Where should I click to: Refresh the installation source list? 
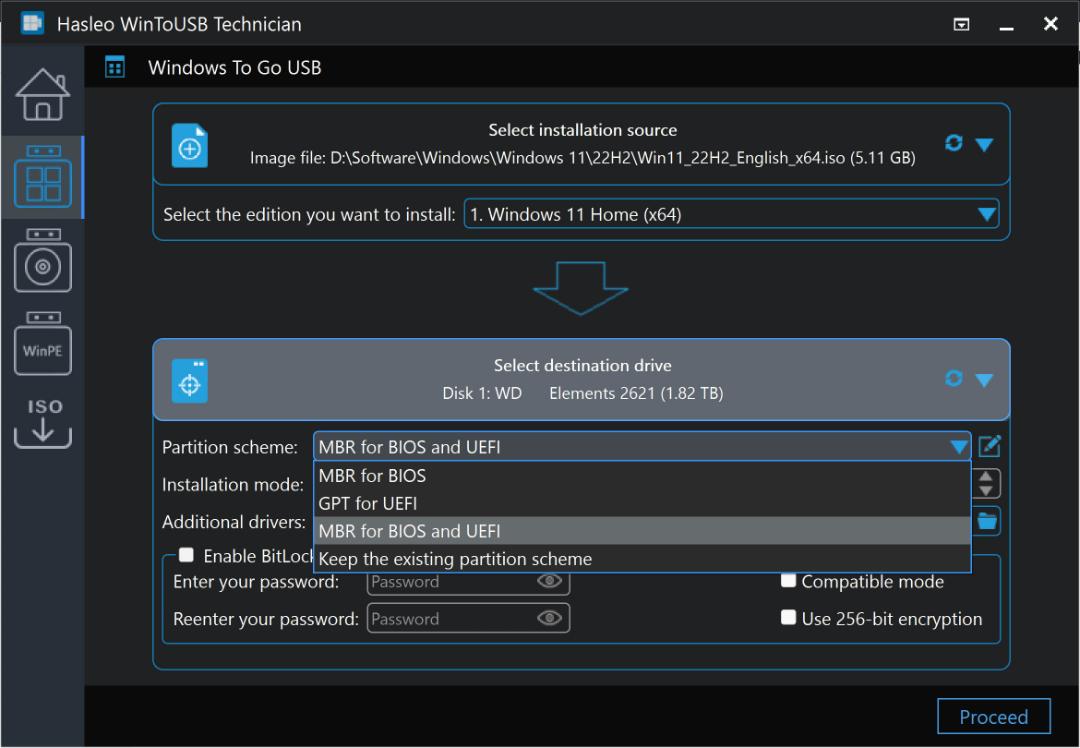pyautogui.click(x=953, y=143)
